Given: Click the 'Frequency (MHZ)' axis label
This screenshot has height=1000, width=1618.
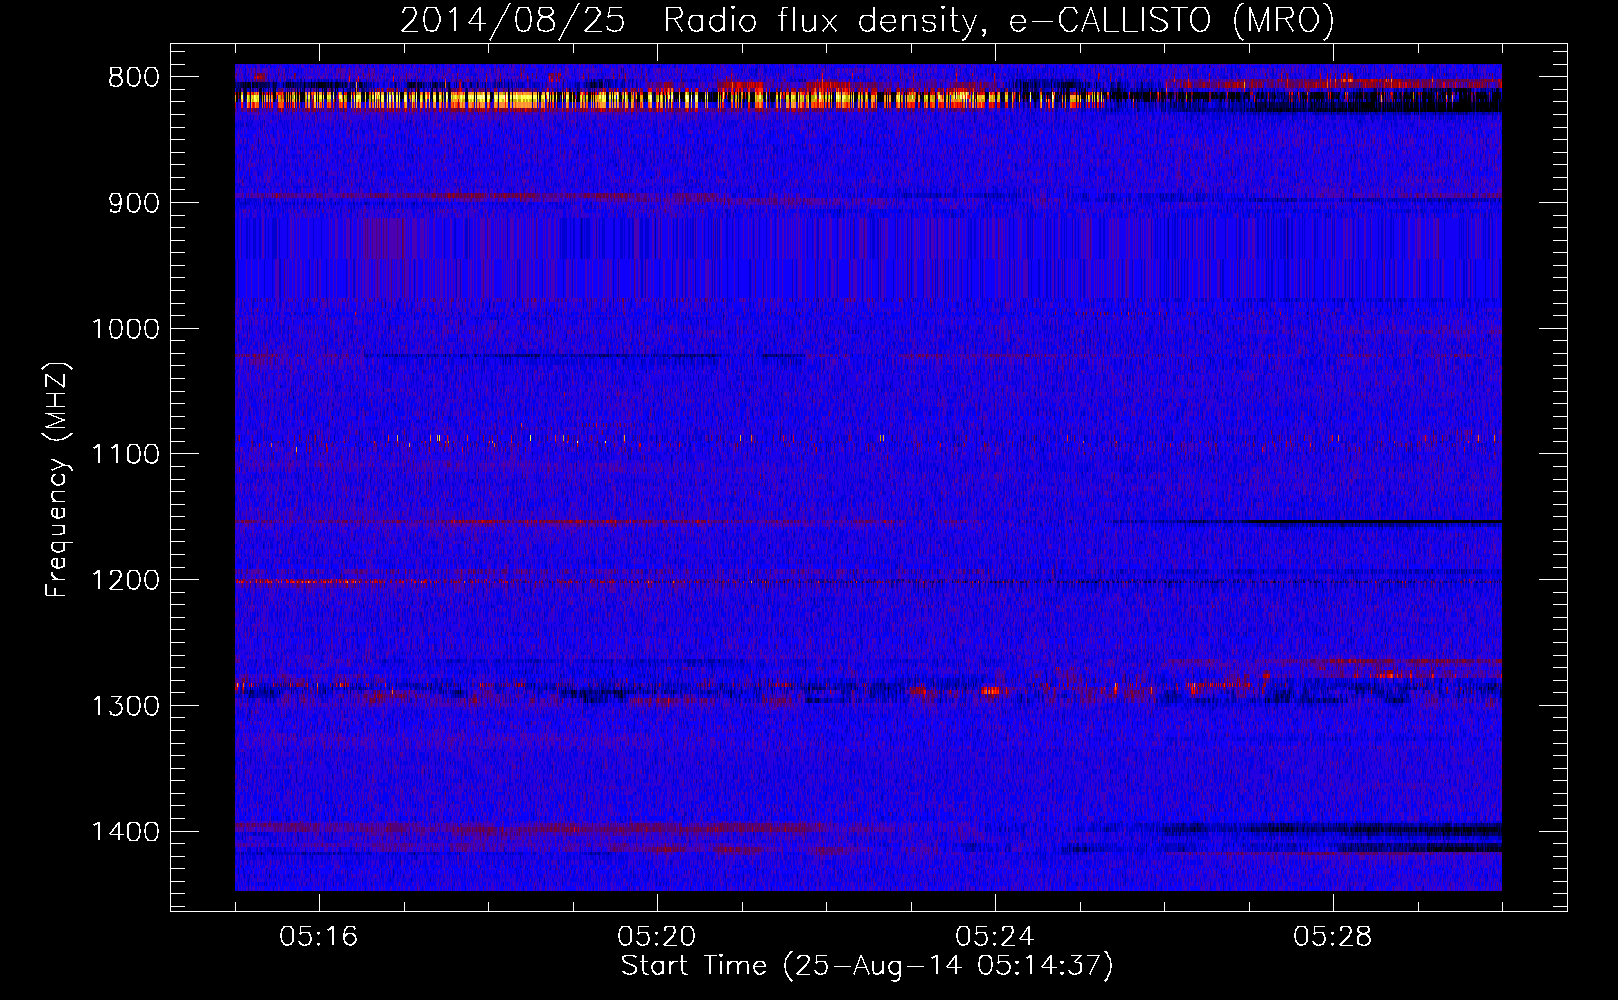Looking at the screenshot, I should (57, 480).
